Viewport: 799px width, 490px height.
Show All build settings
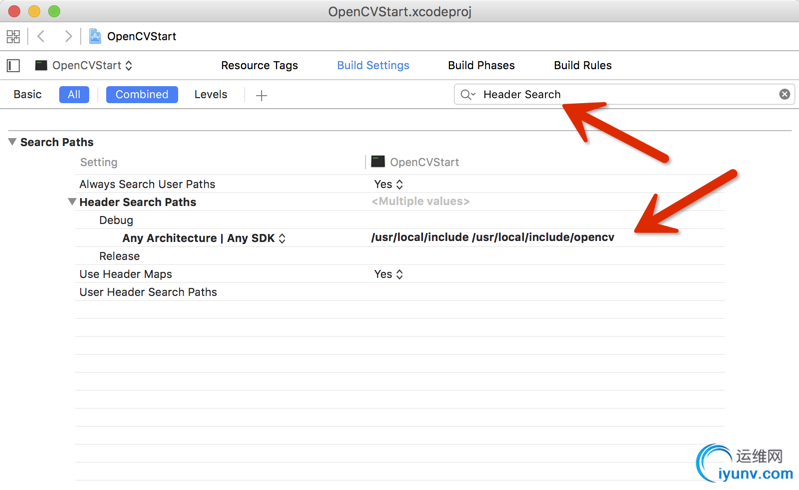click(74, 94)
